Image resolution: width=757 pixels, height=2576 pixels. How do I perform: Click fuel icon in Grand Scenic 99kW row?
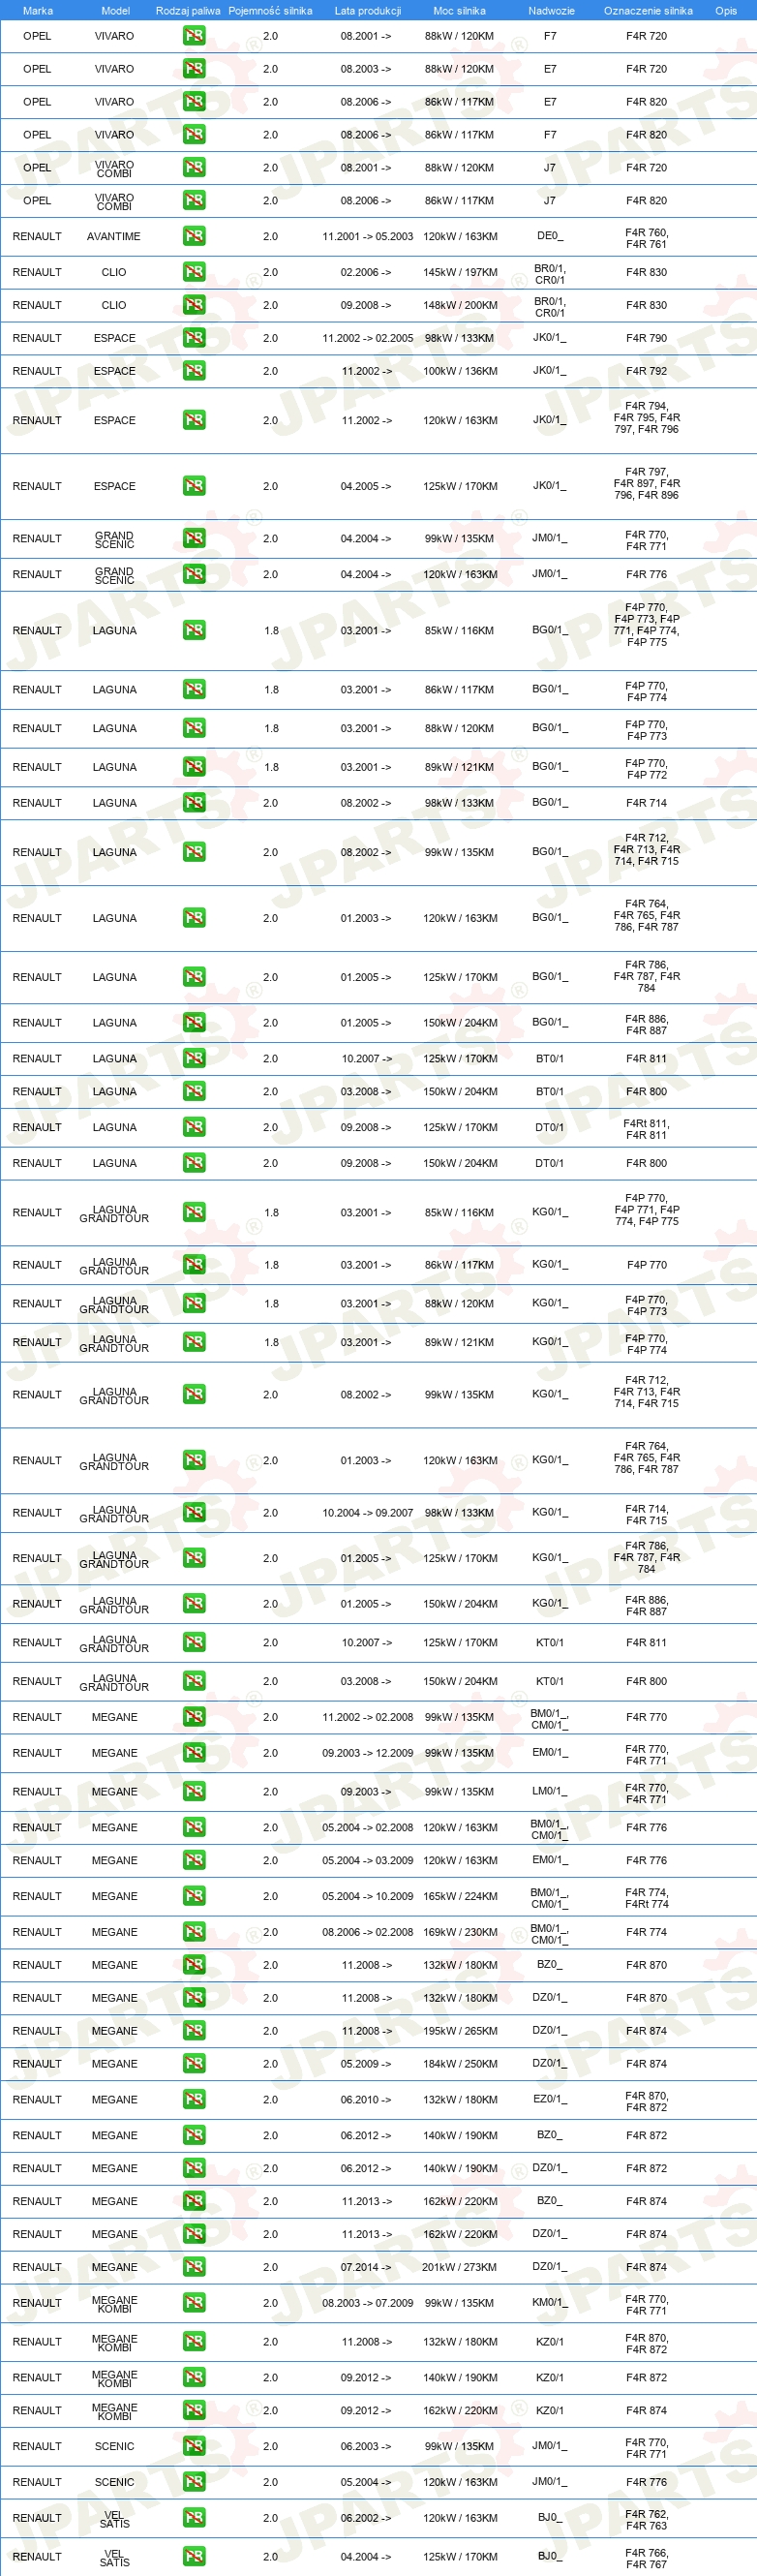point(194,538)
